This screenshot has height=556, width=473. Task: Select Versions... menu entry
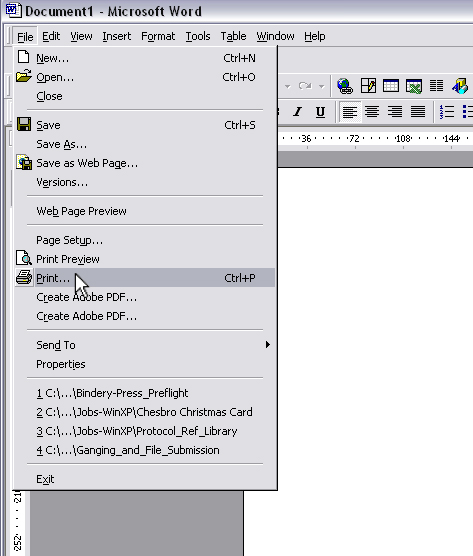click(145, 182)
